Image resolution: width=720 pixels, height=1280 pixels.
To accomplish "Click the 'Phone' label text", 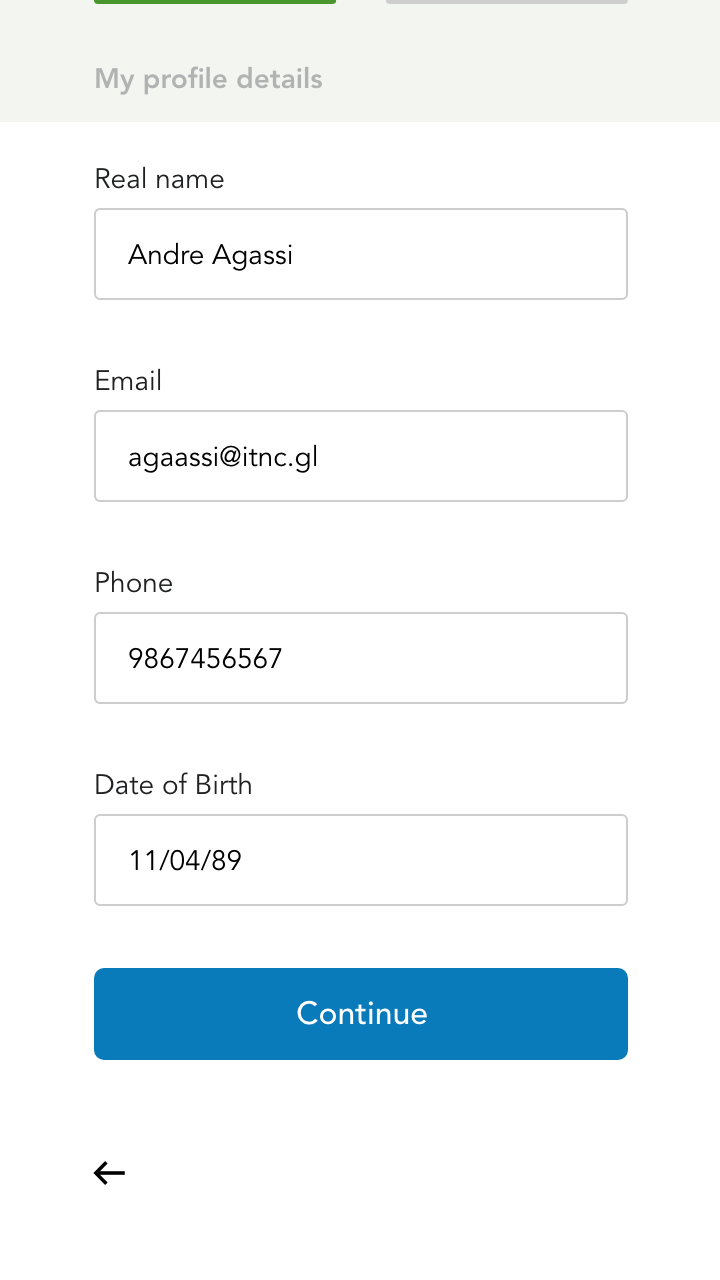I will pyautogui.click(x=133, y=583).
